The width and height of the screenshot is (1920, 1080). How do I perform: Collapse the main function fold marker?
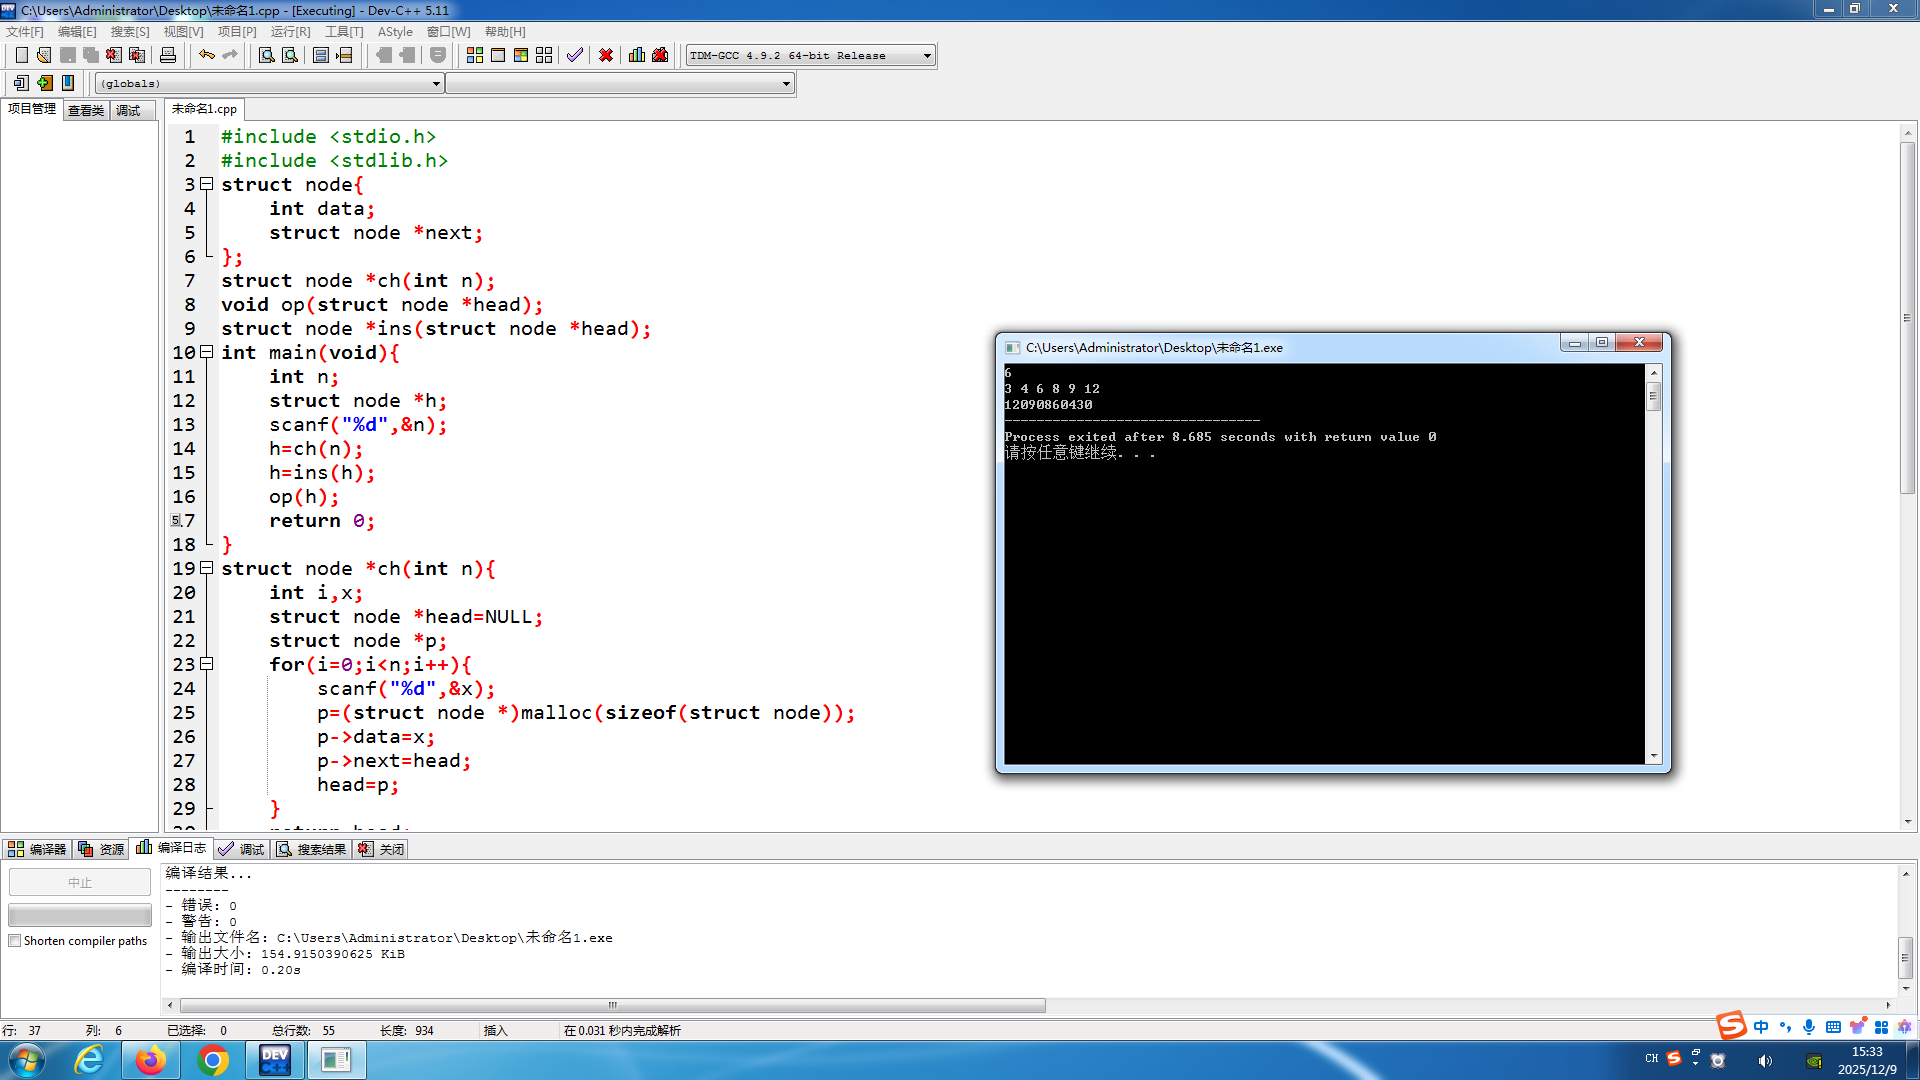point(207,352)
